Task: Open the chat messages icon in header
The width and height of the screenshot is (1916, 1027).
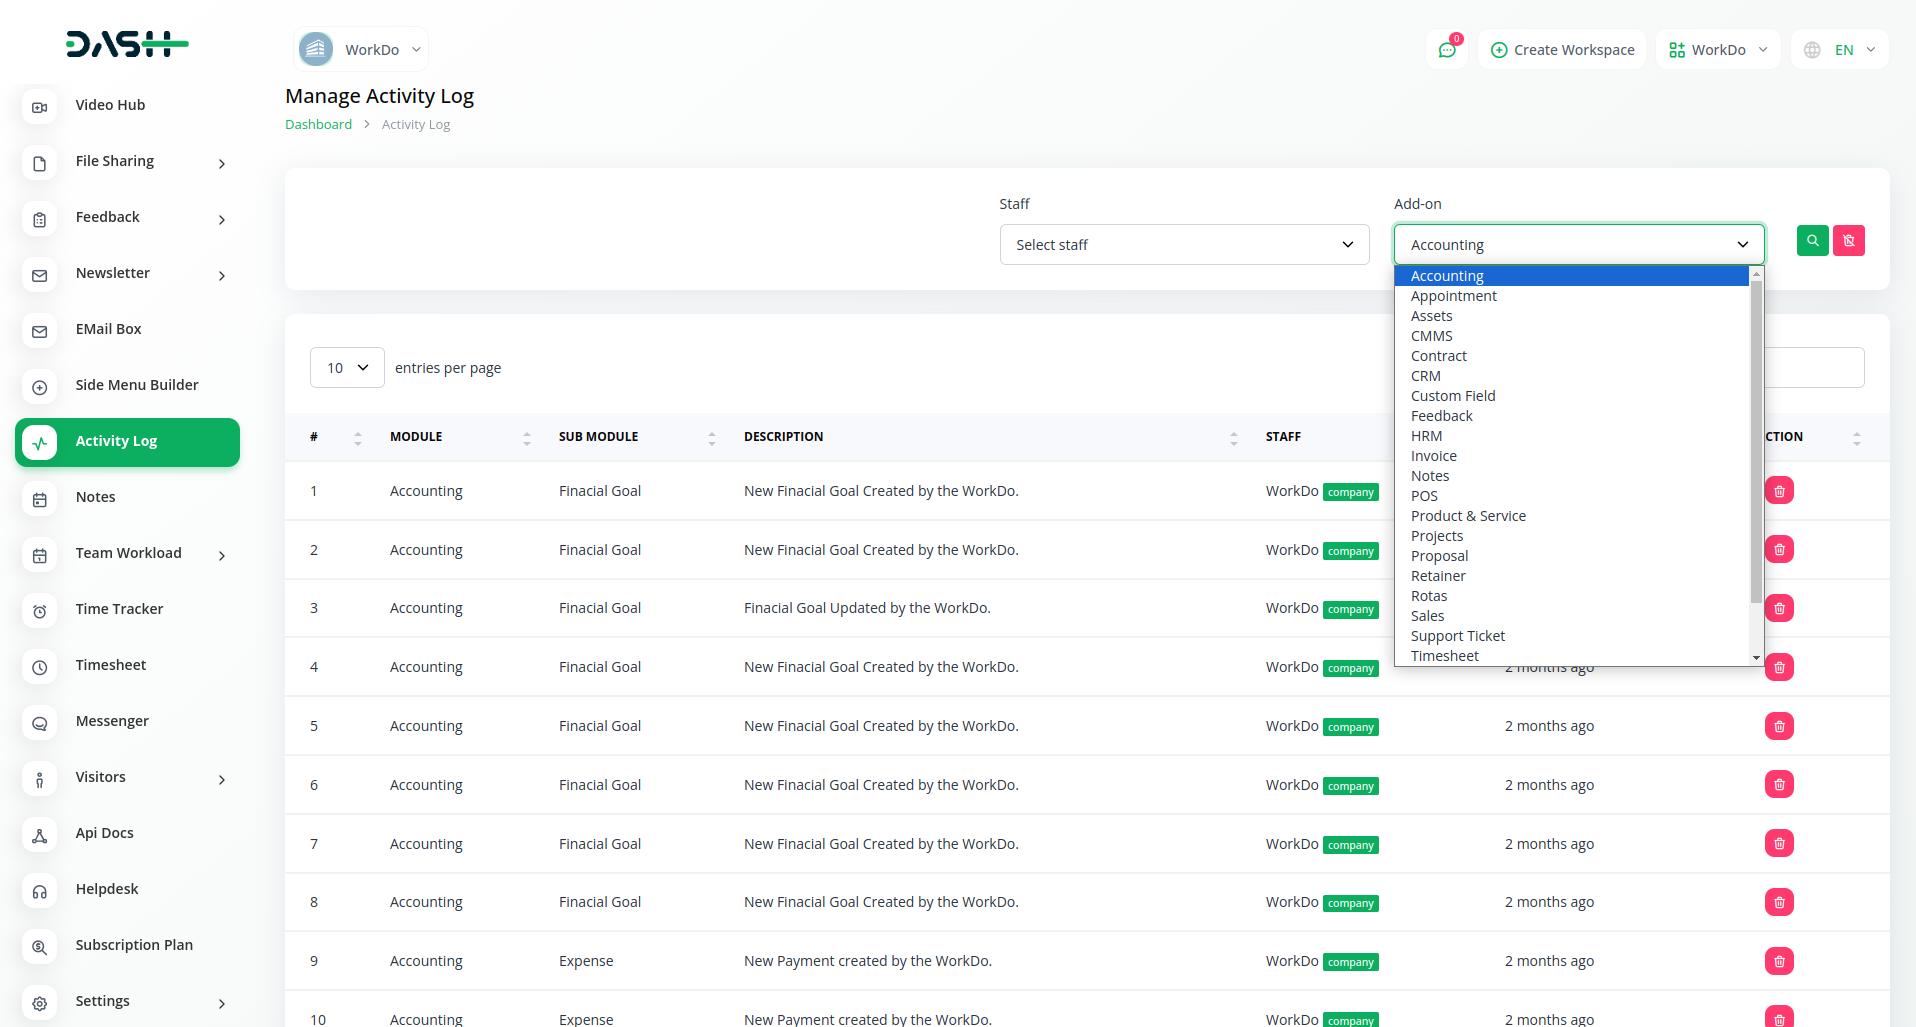Action: [x=1446, y=50]
